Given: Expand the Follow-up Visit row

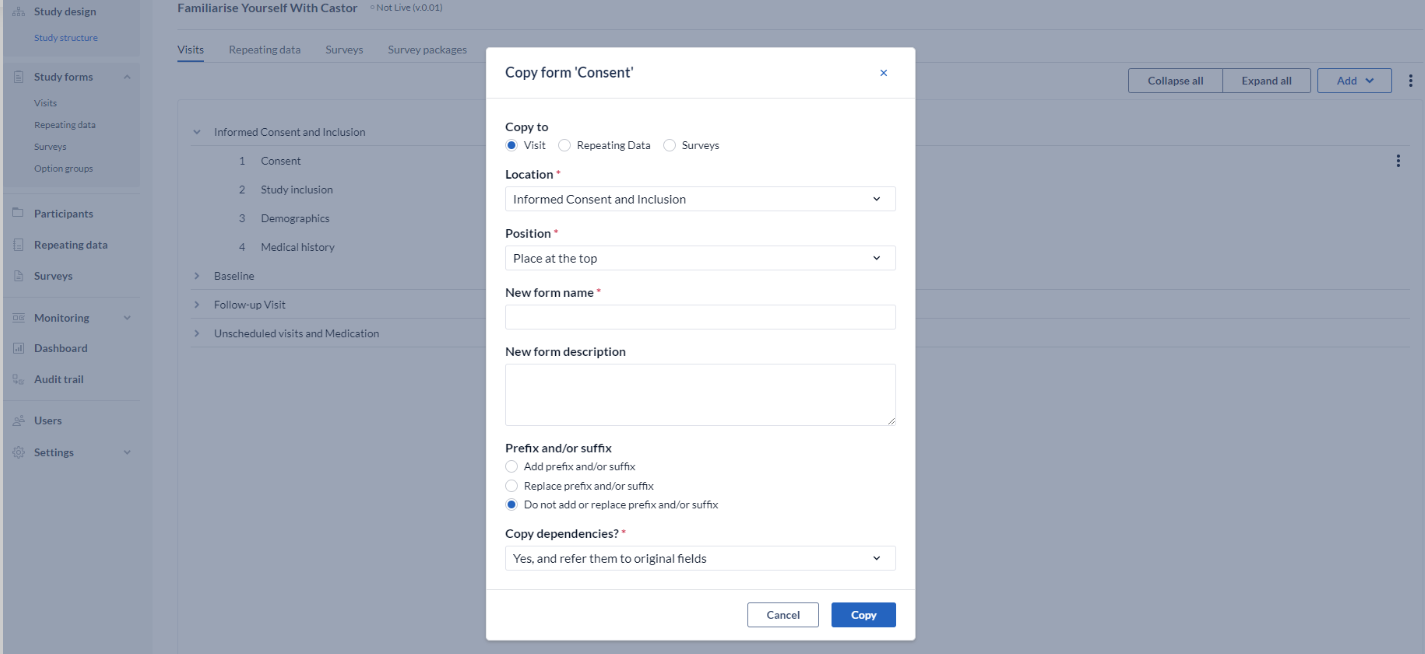Looking at the screenshot, I should (x=197, y=305).
